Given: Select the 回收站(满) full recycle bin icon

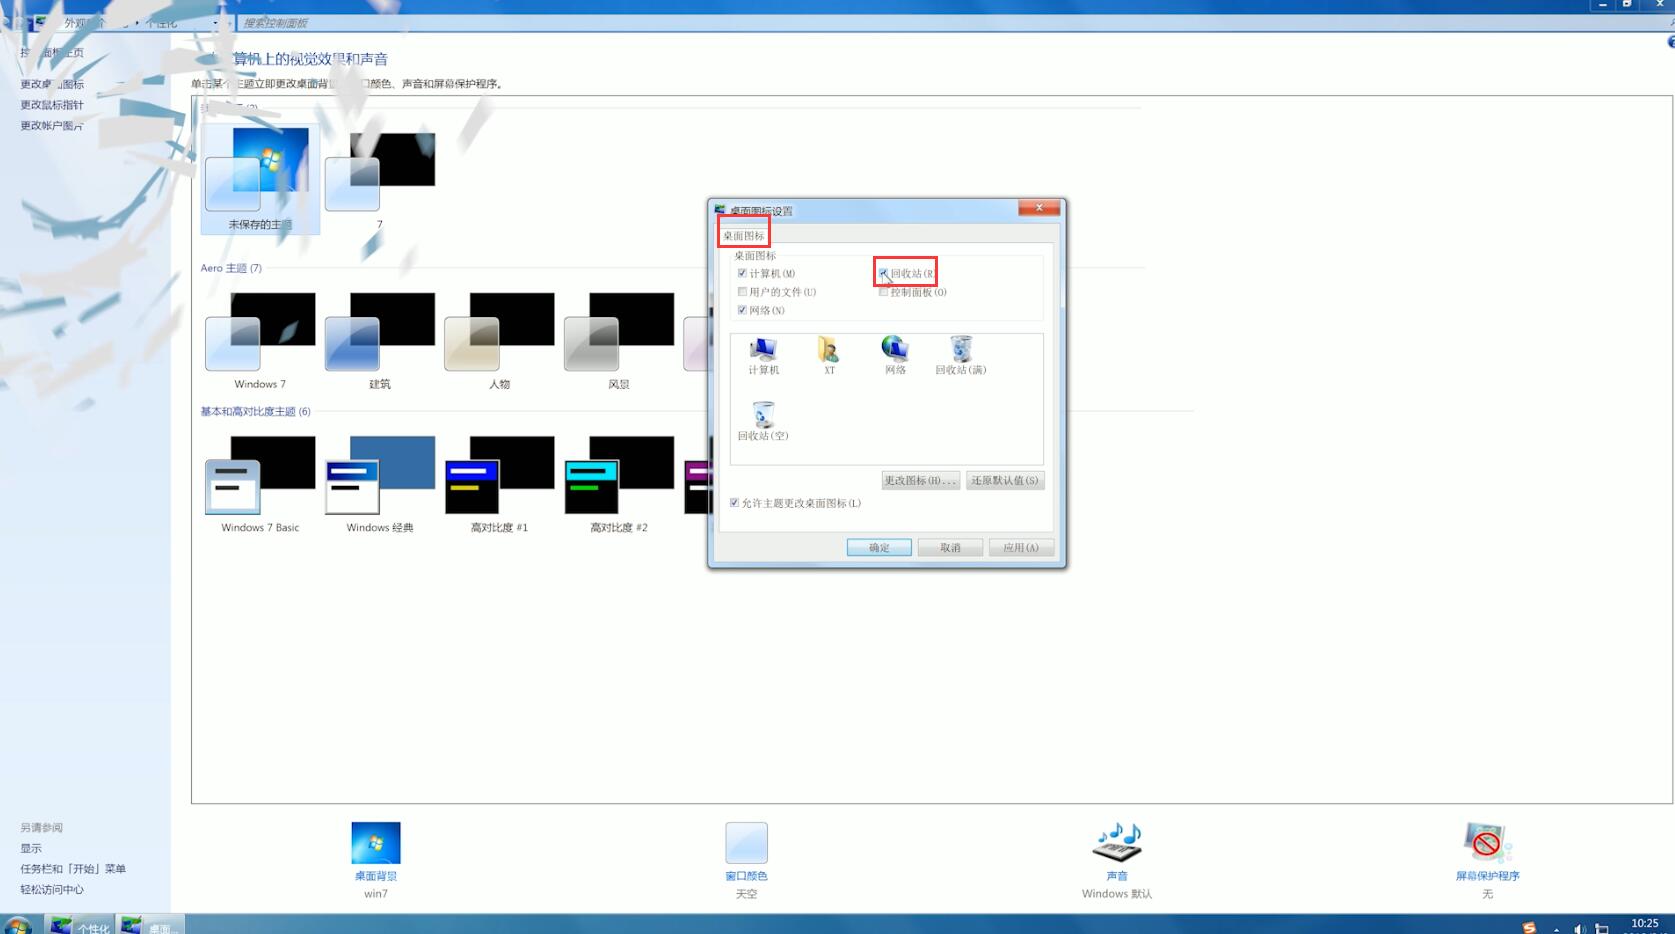Looking at the screenshot, I should pyautogui.click(x=960, y=355).
